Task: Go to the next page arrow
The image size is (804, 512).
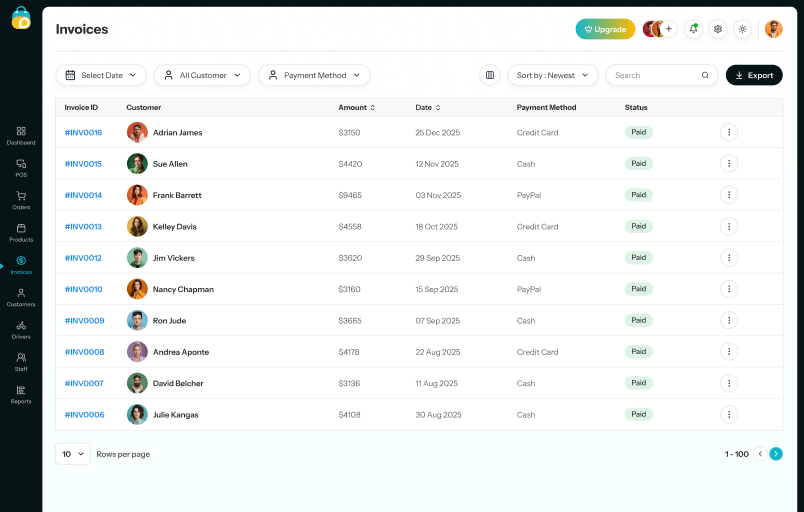Action: coord(776,454)
